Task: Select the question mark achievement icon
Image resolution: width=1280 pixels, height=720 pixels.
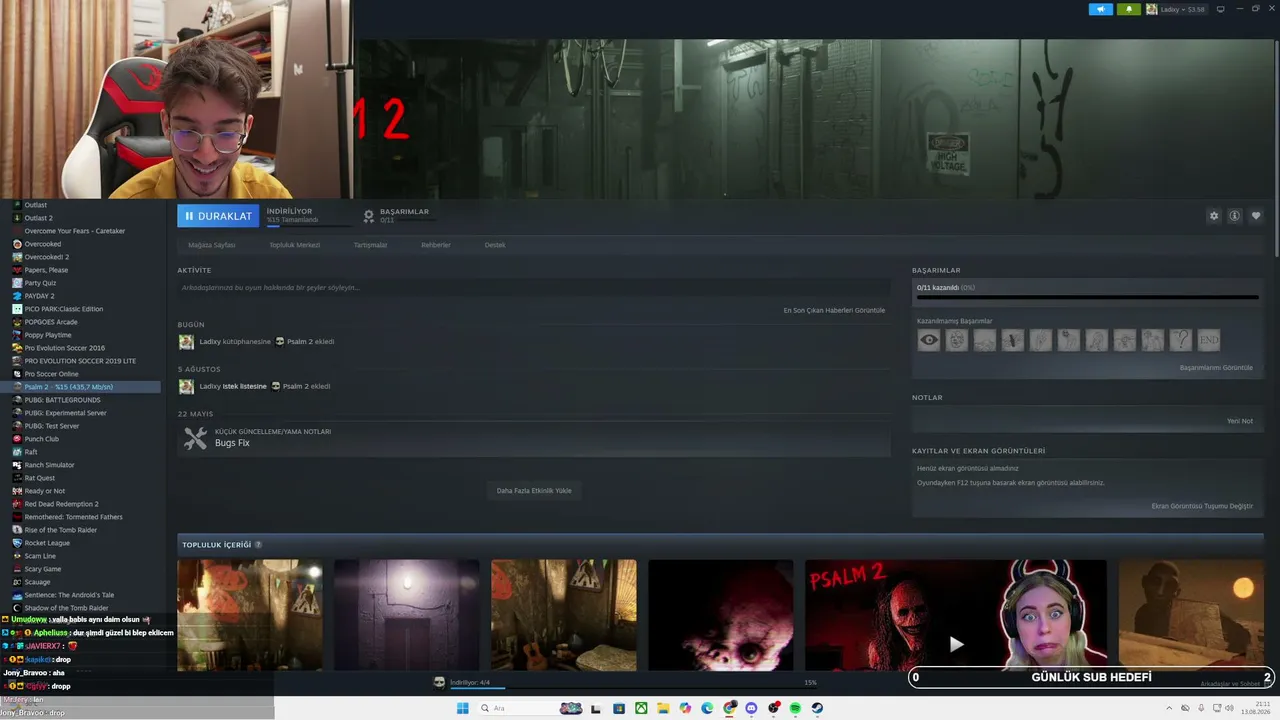Action: click(x=1181, y=340)
